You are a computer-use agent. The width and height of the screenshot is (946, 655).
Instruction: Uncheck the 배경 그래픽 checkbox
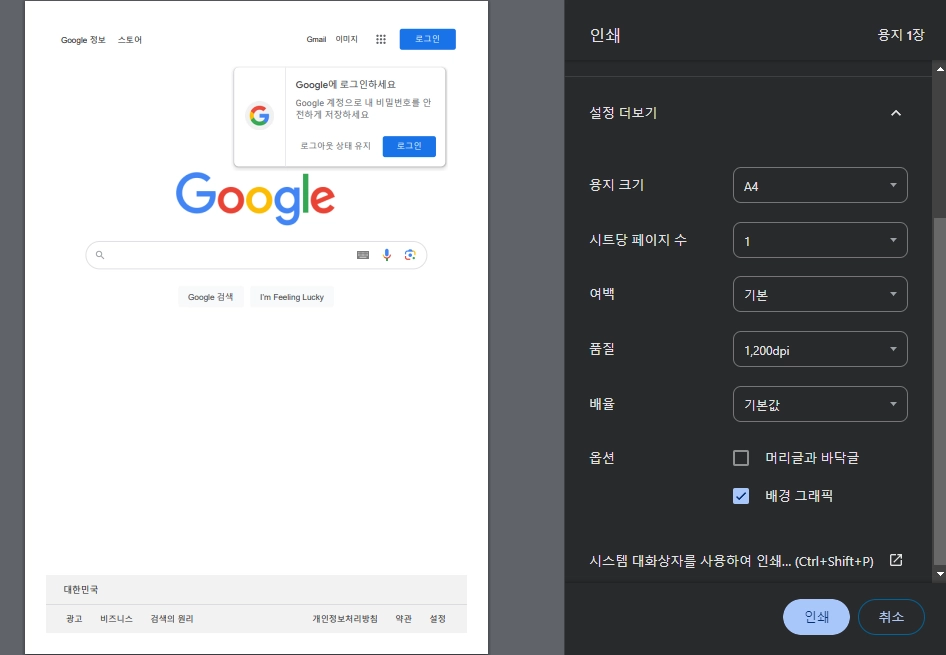(741, 495)
